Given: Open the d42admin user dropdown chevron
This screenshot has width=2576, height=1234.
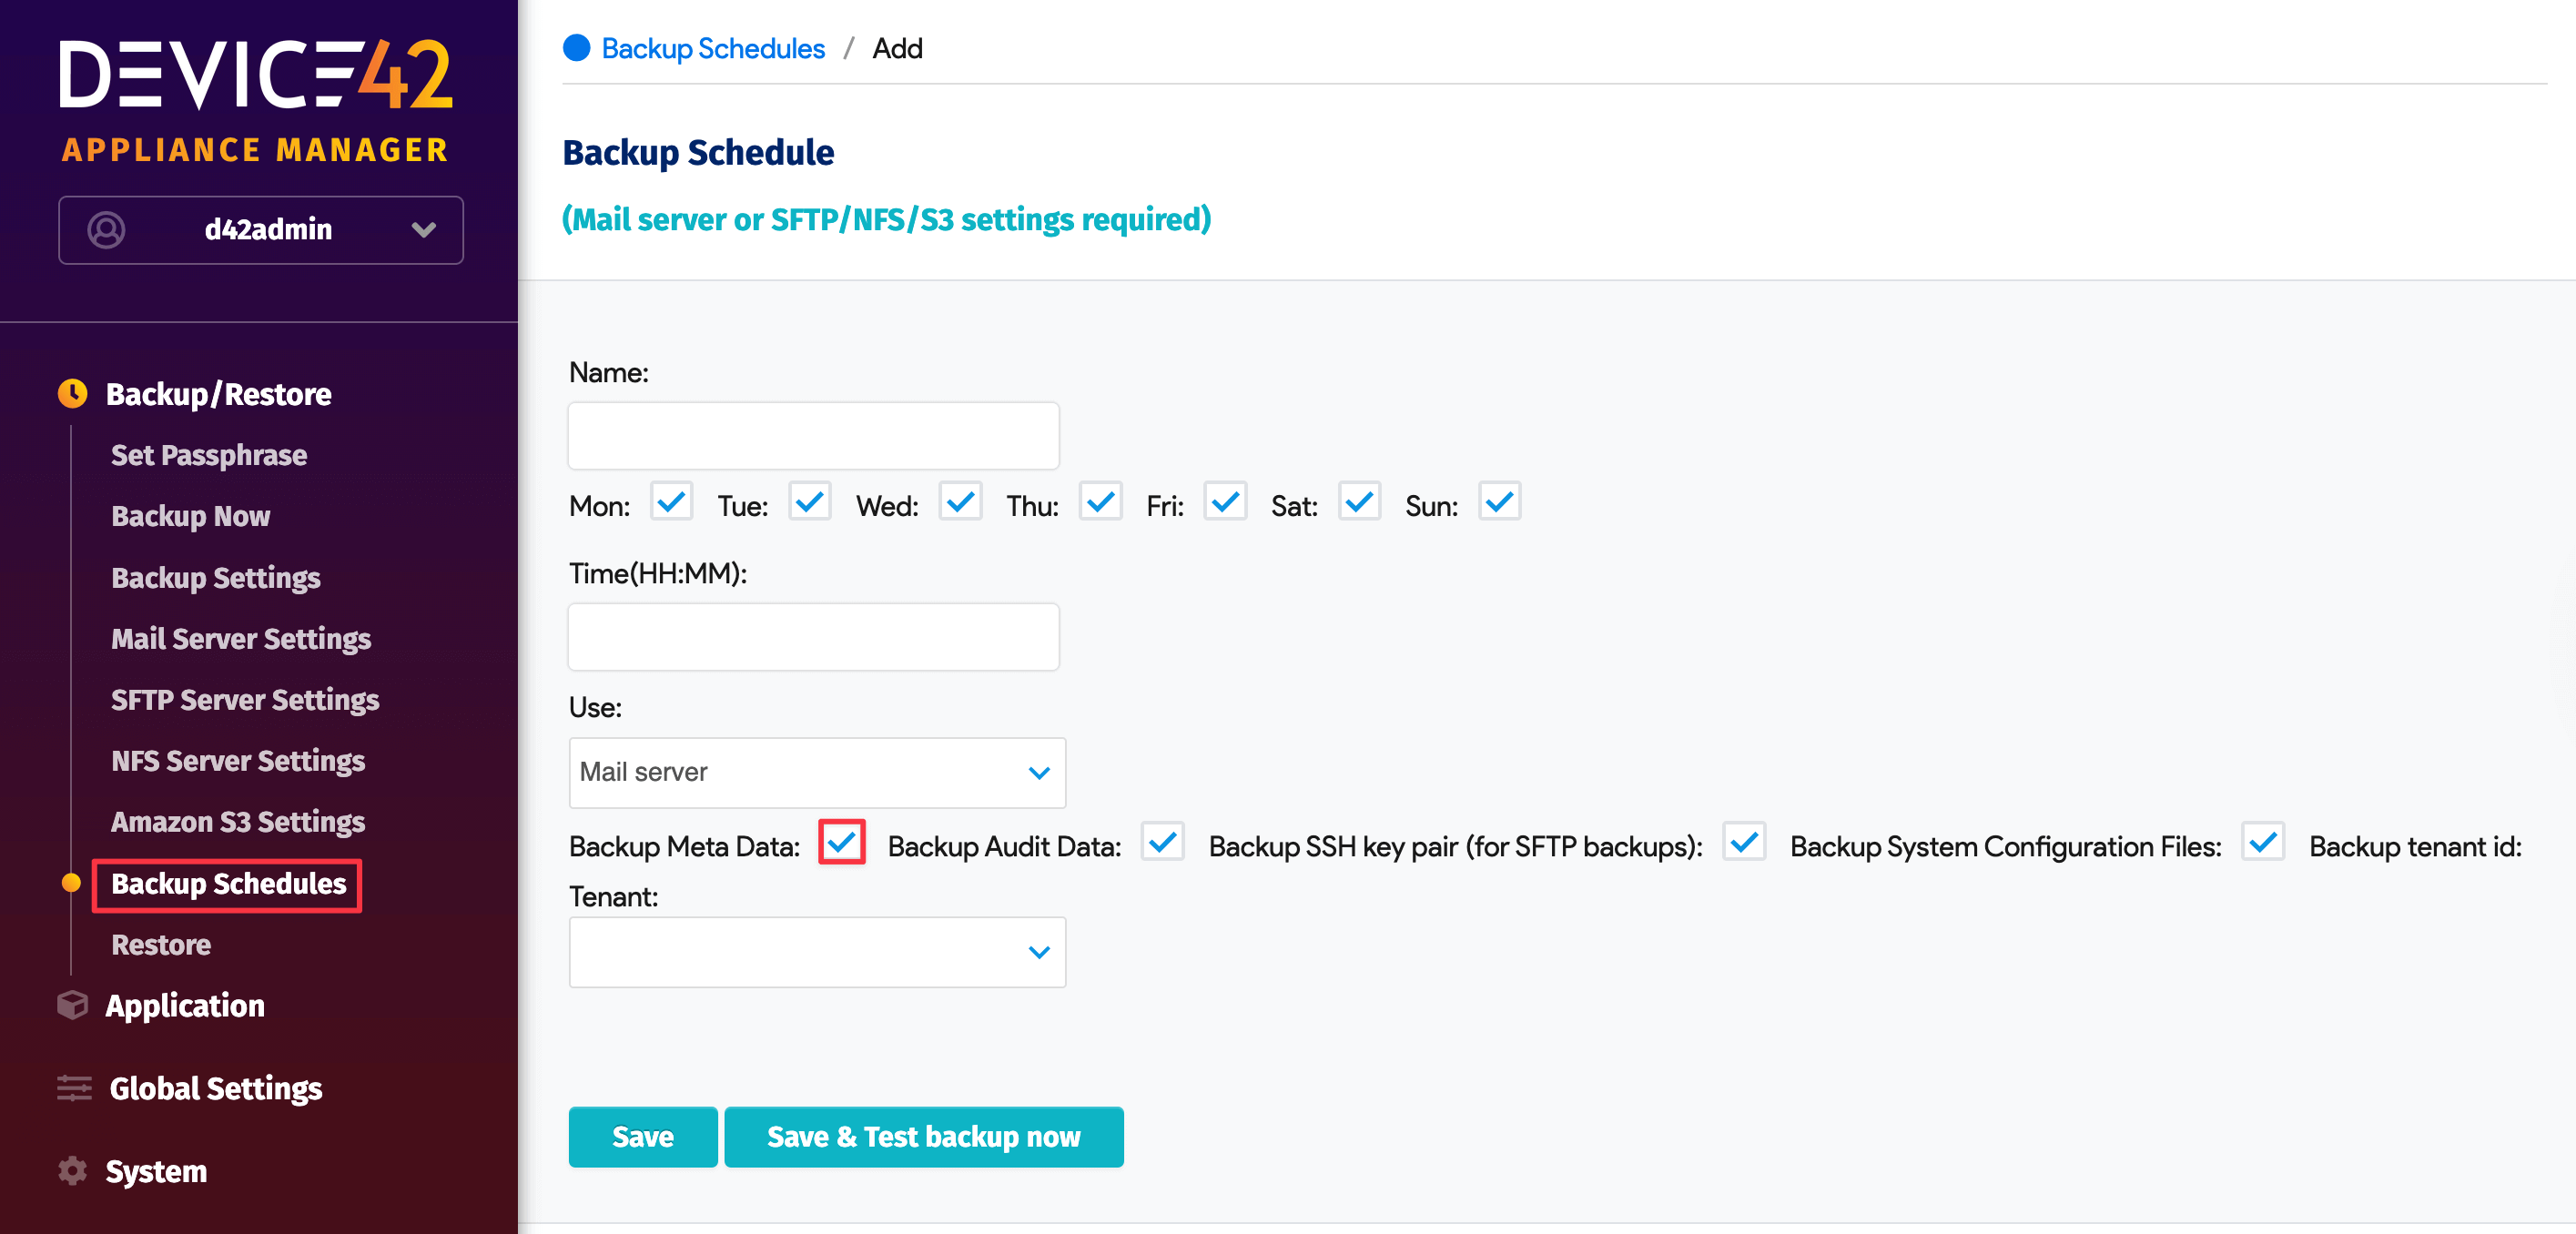Looking at the screenshot, I should click(424, 229).
